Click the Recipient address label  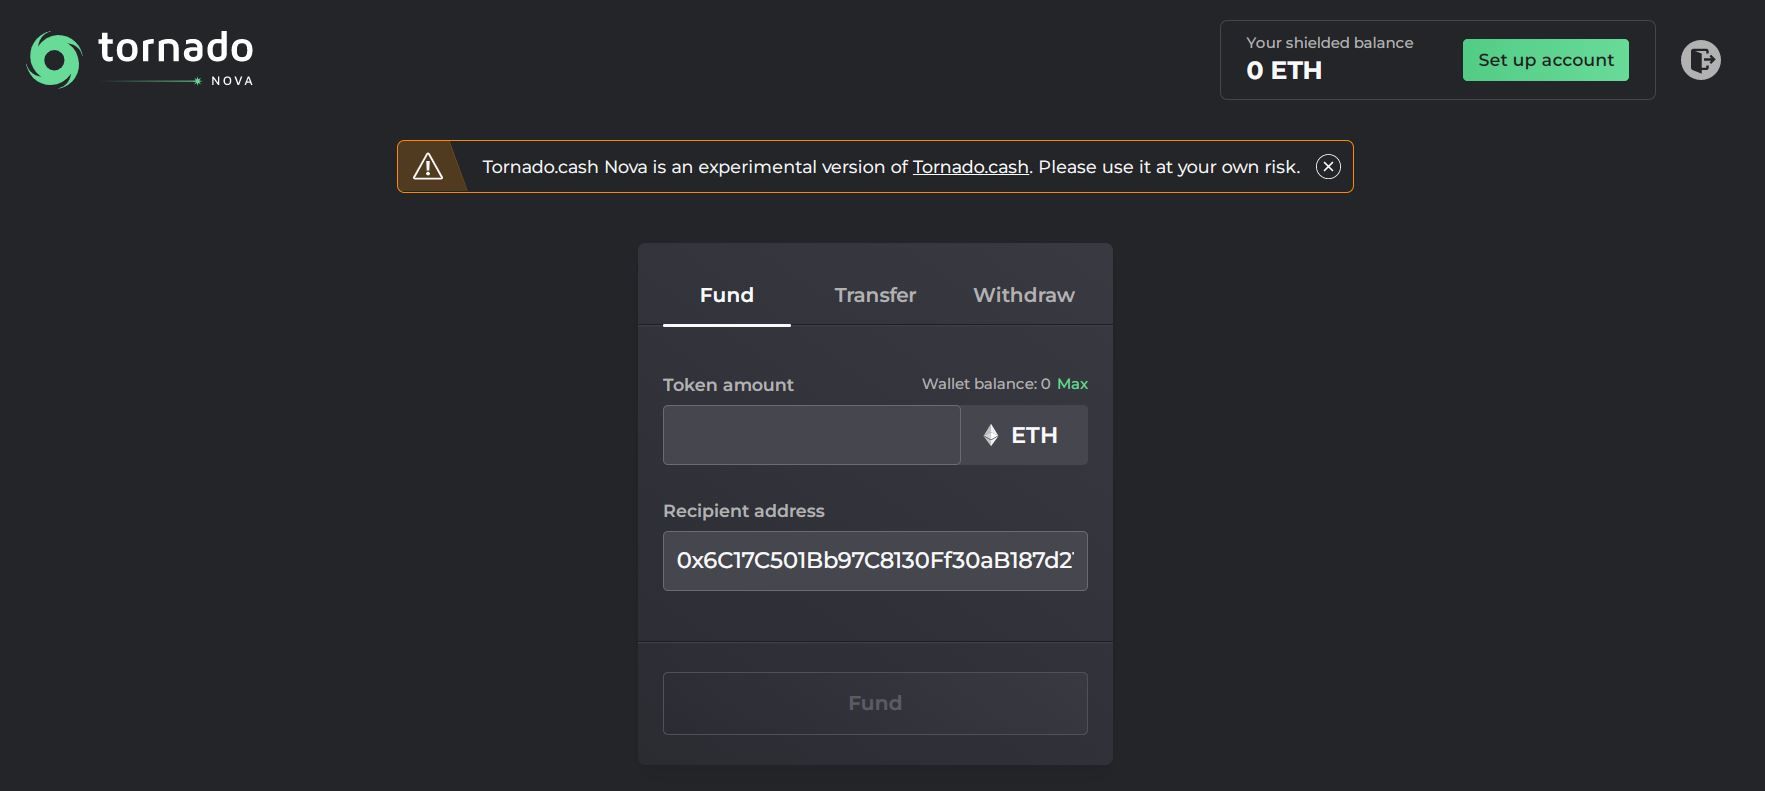click(x=744, y=511)
